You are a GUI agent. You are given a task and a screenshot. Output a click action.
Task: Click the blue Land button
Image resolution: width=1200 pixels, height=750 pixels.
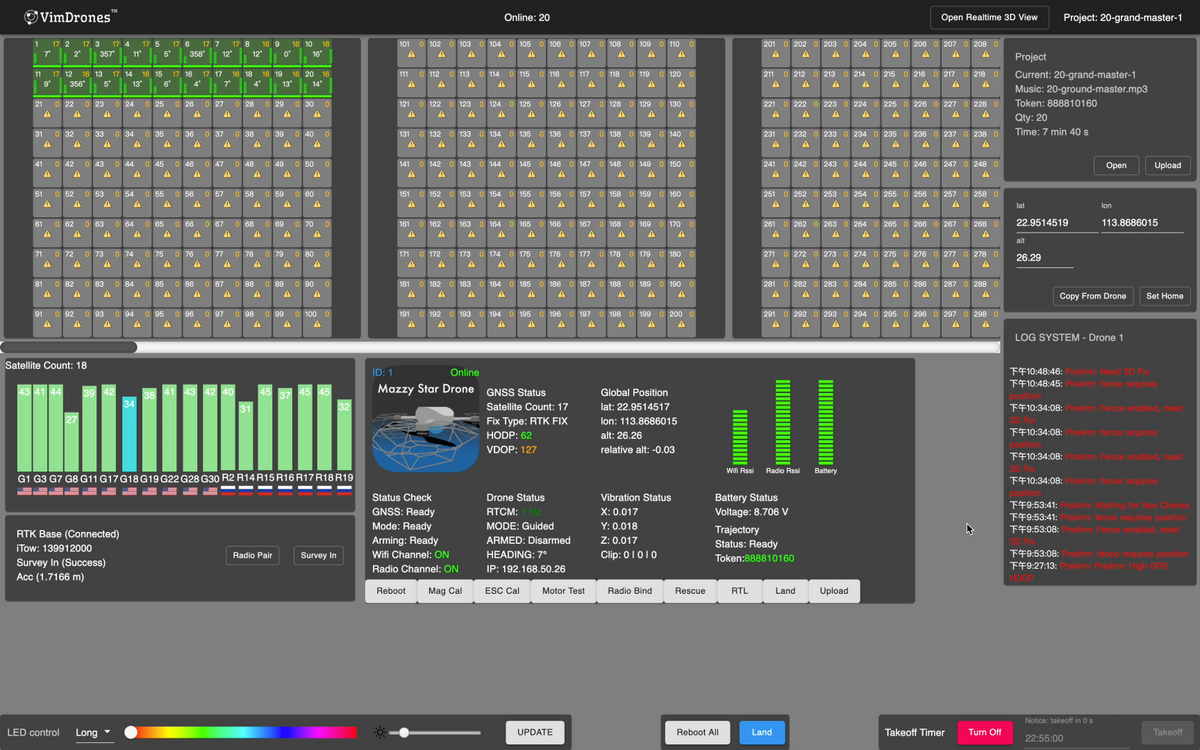pyautogui.click(x=762, y=732)
